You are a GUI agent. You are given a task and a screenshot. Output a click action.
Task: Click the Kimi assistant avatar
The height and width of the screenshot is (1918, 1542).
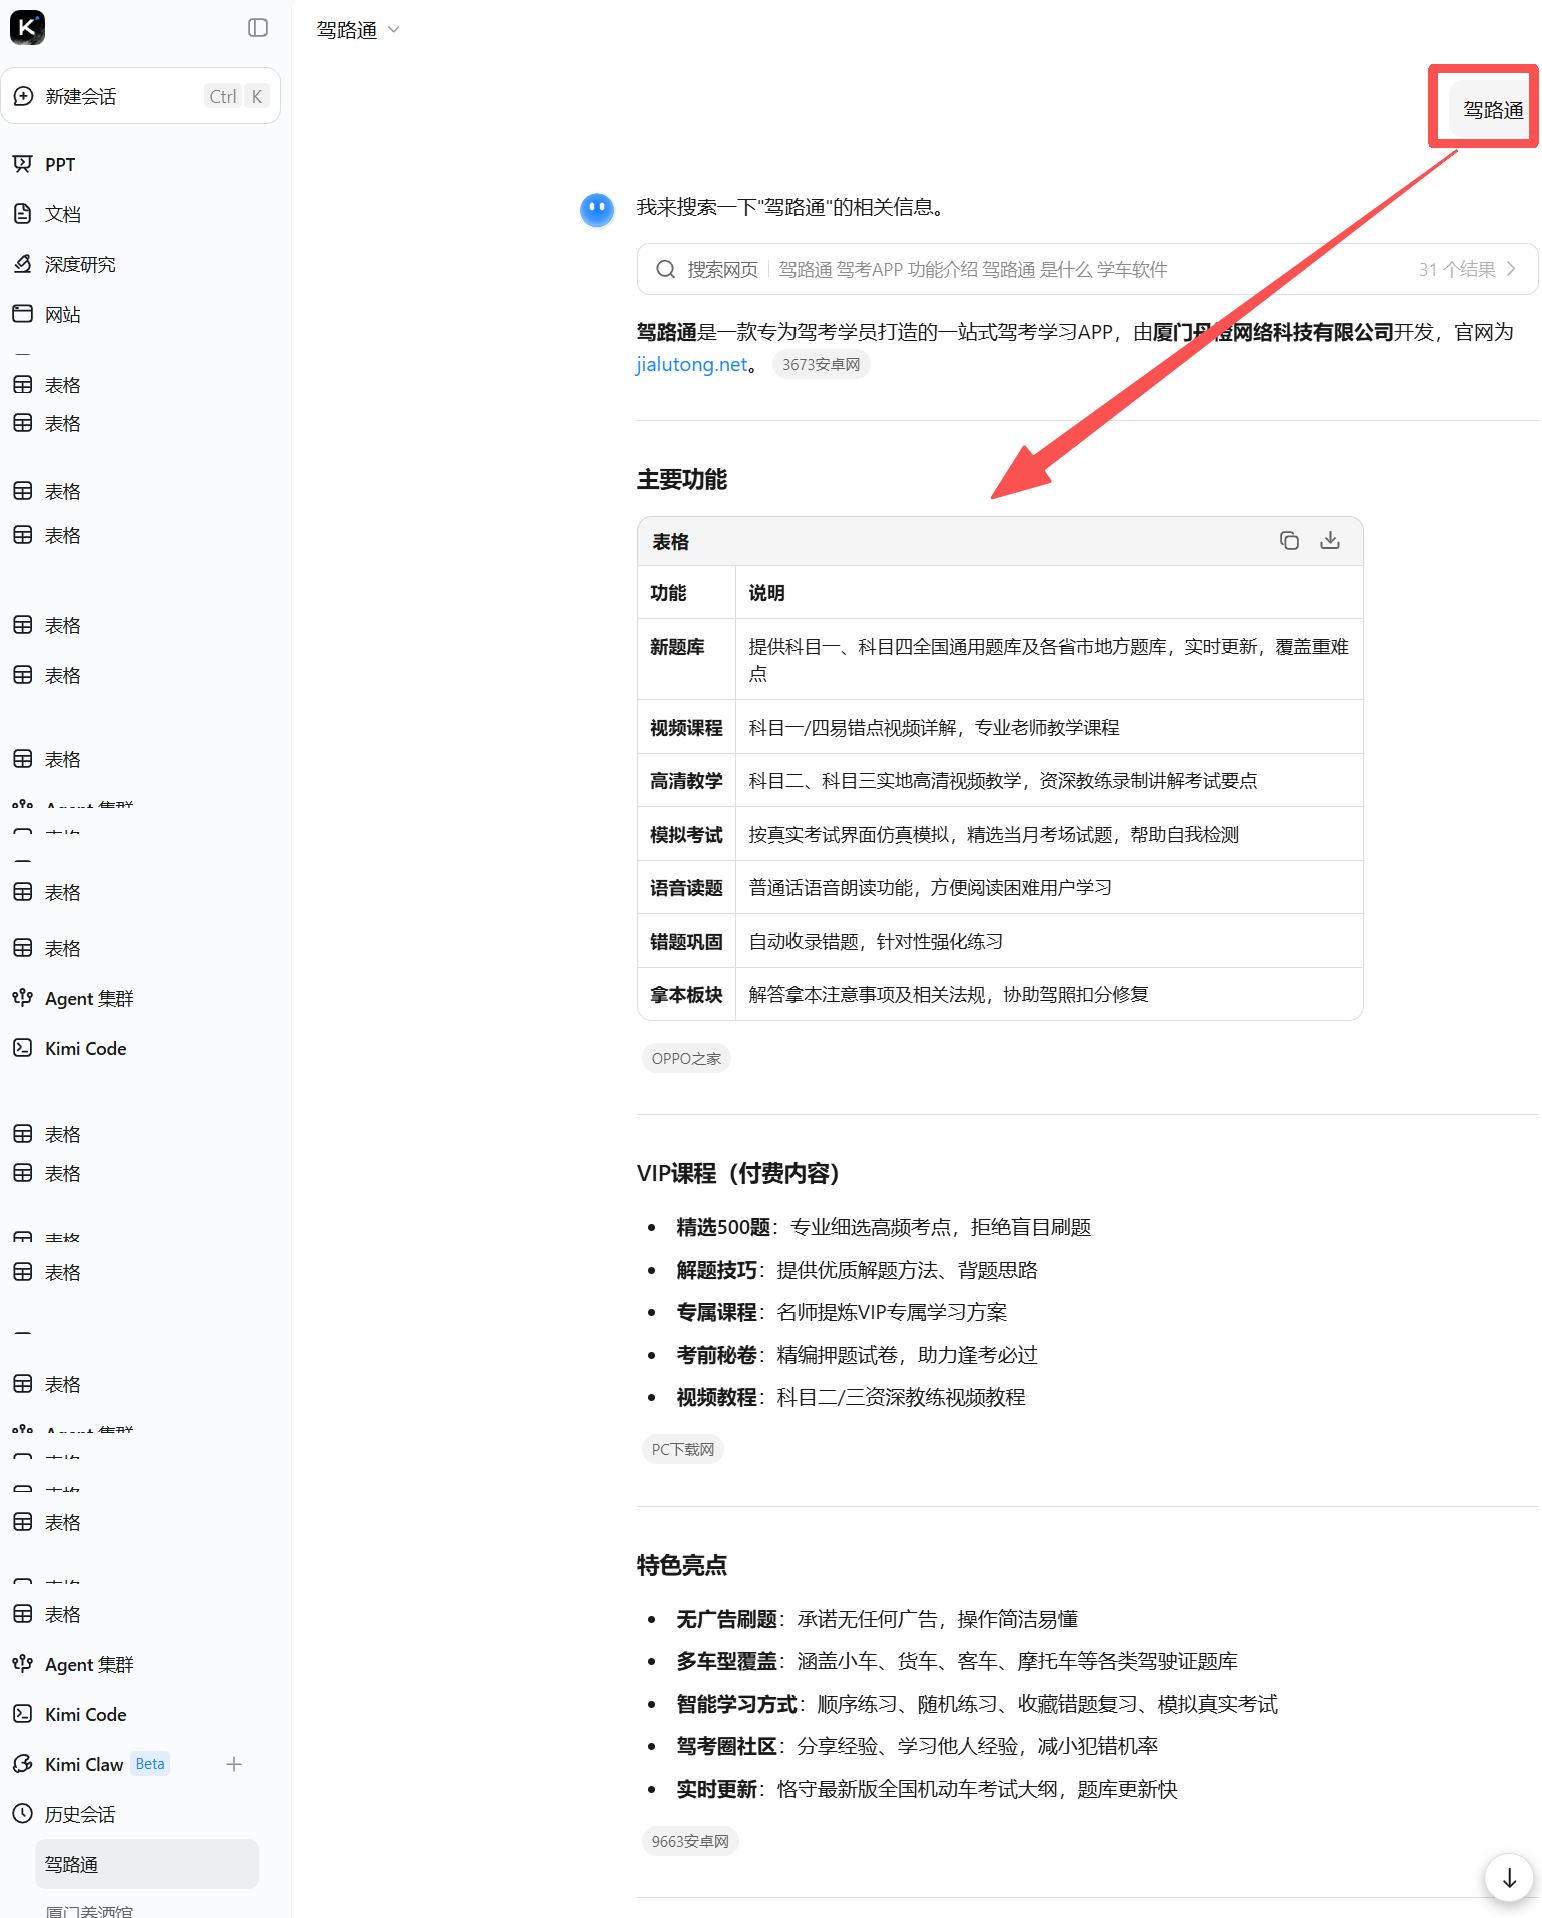pyautogui.click(x=597, y=210)
